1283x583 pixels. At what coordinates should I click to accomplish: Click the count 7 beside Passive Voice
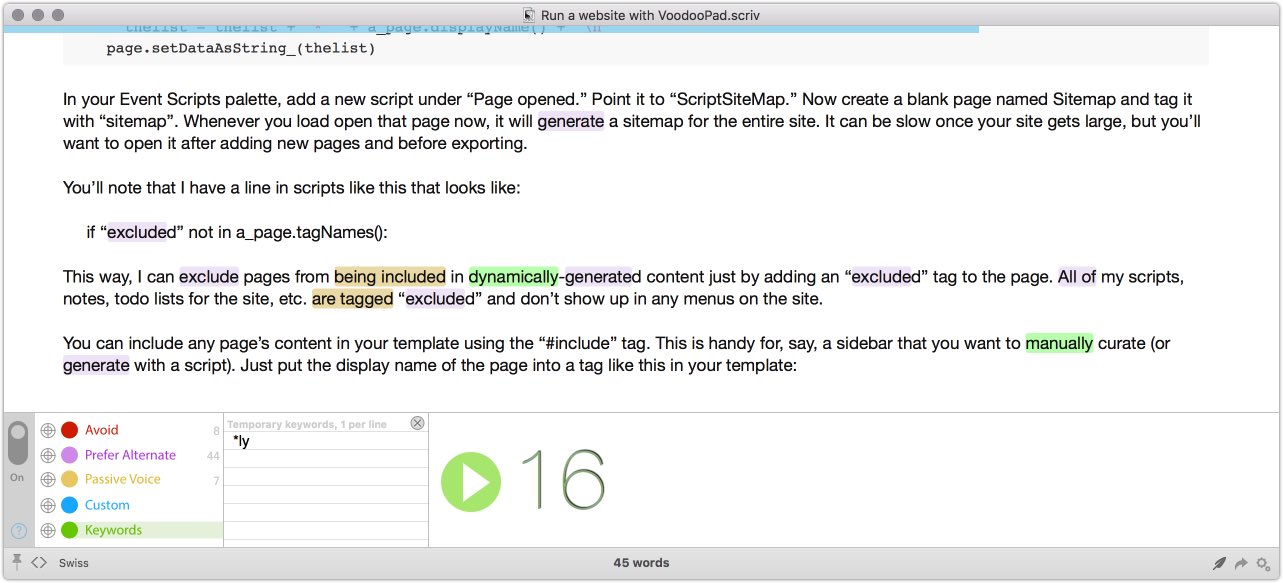coord(216,481)
